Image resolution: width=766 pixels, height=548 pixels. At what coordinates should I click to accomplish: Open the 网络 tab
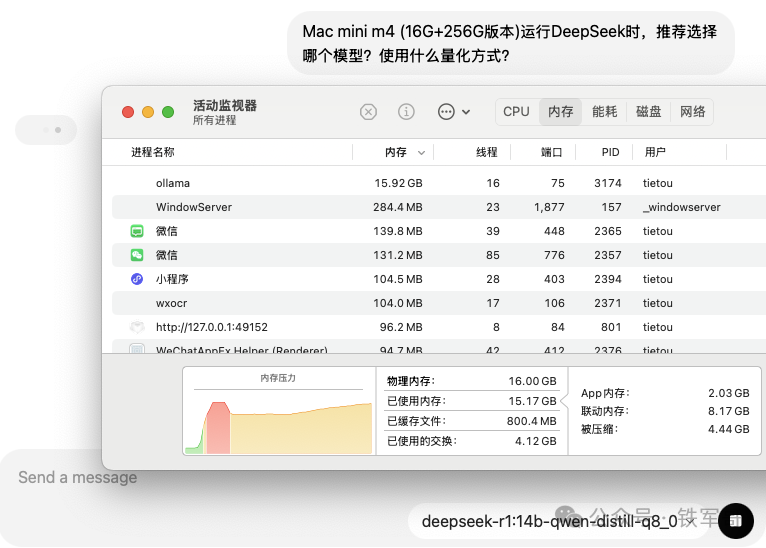pos(692,112)
